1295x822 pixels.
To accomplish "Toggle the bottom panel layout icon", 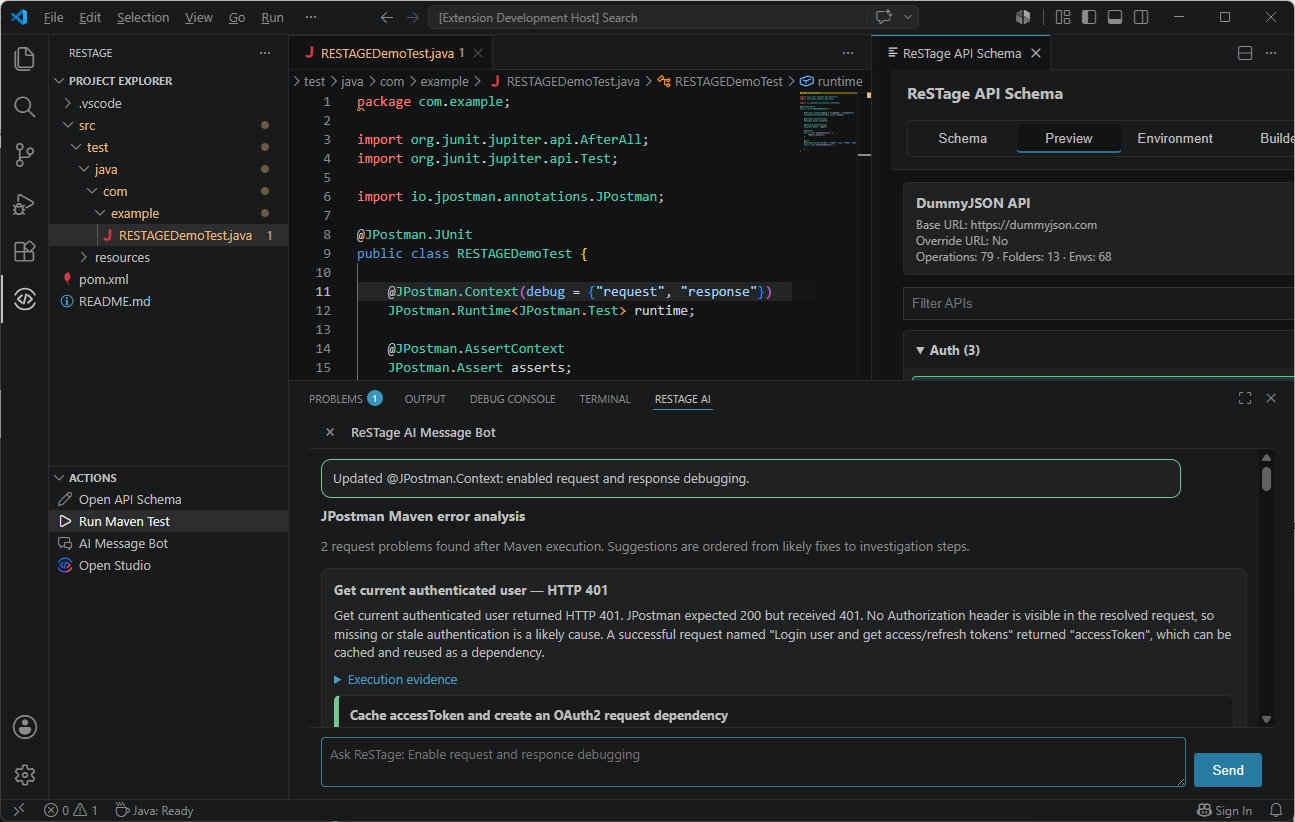I will (1115, 17).
